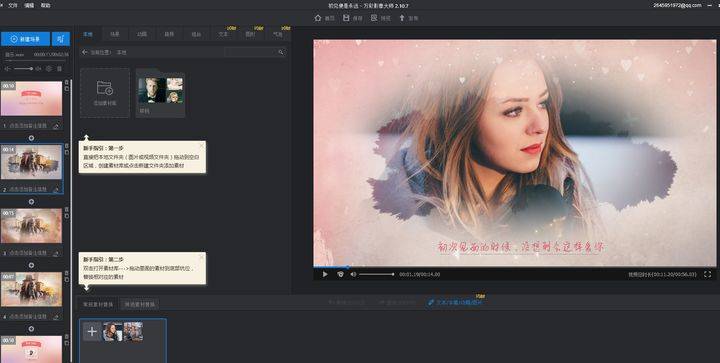Click copy icon beside scene 1
720x363 pixels.
pos(67,89)
